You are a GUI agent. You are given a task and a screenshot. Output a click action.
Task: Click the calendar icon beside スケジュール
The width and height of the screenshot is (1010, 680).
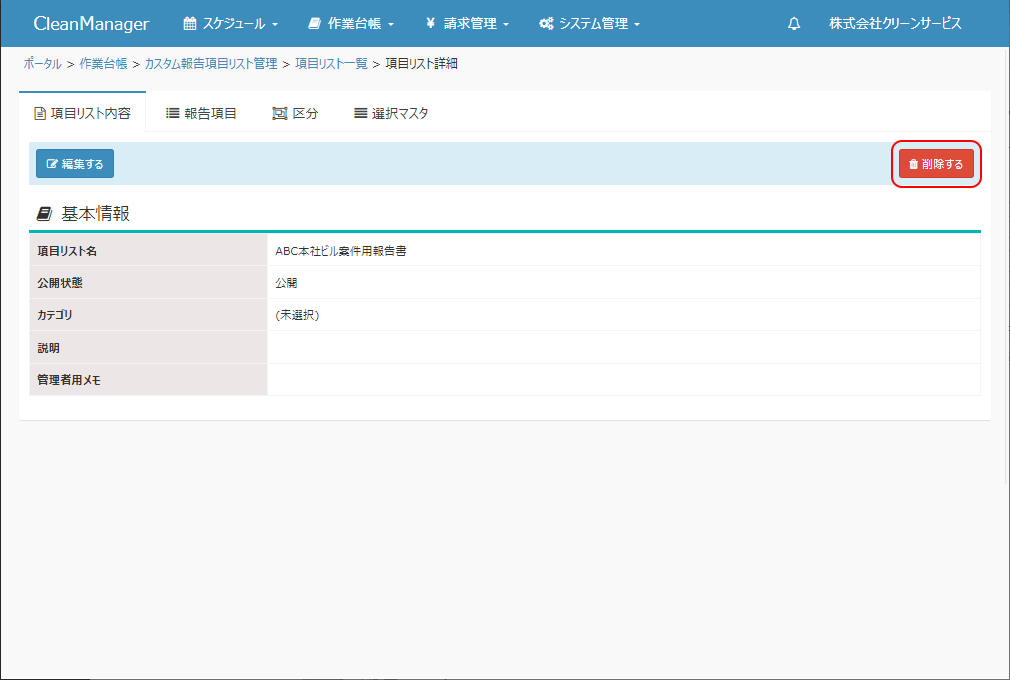coord(189,24)
